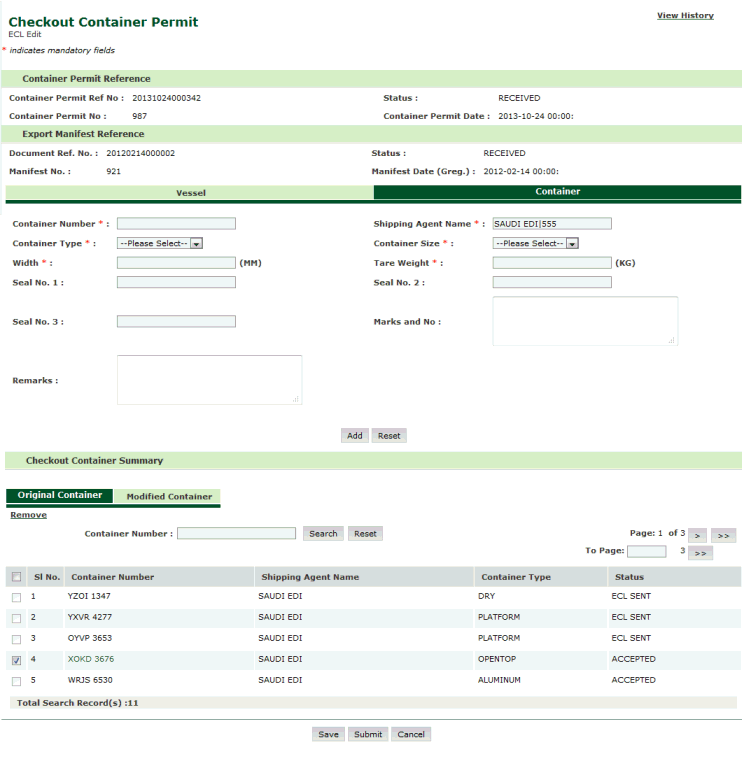The height and width of the screenshot is (758, 742).
Task: Switch to the Modified Container tab
Action: (x=169, y=497)
